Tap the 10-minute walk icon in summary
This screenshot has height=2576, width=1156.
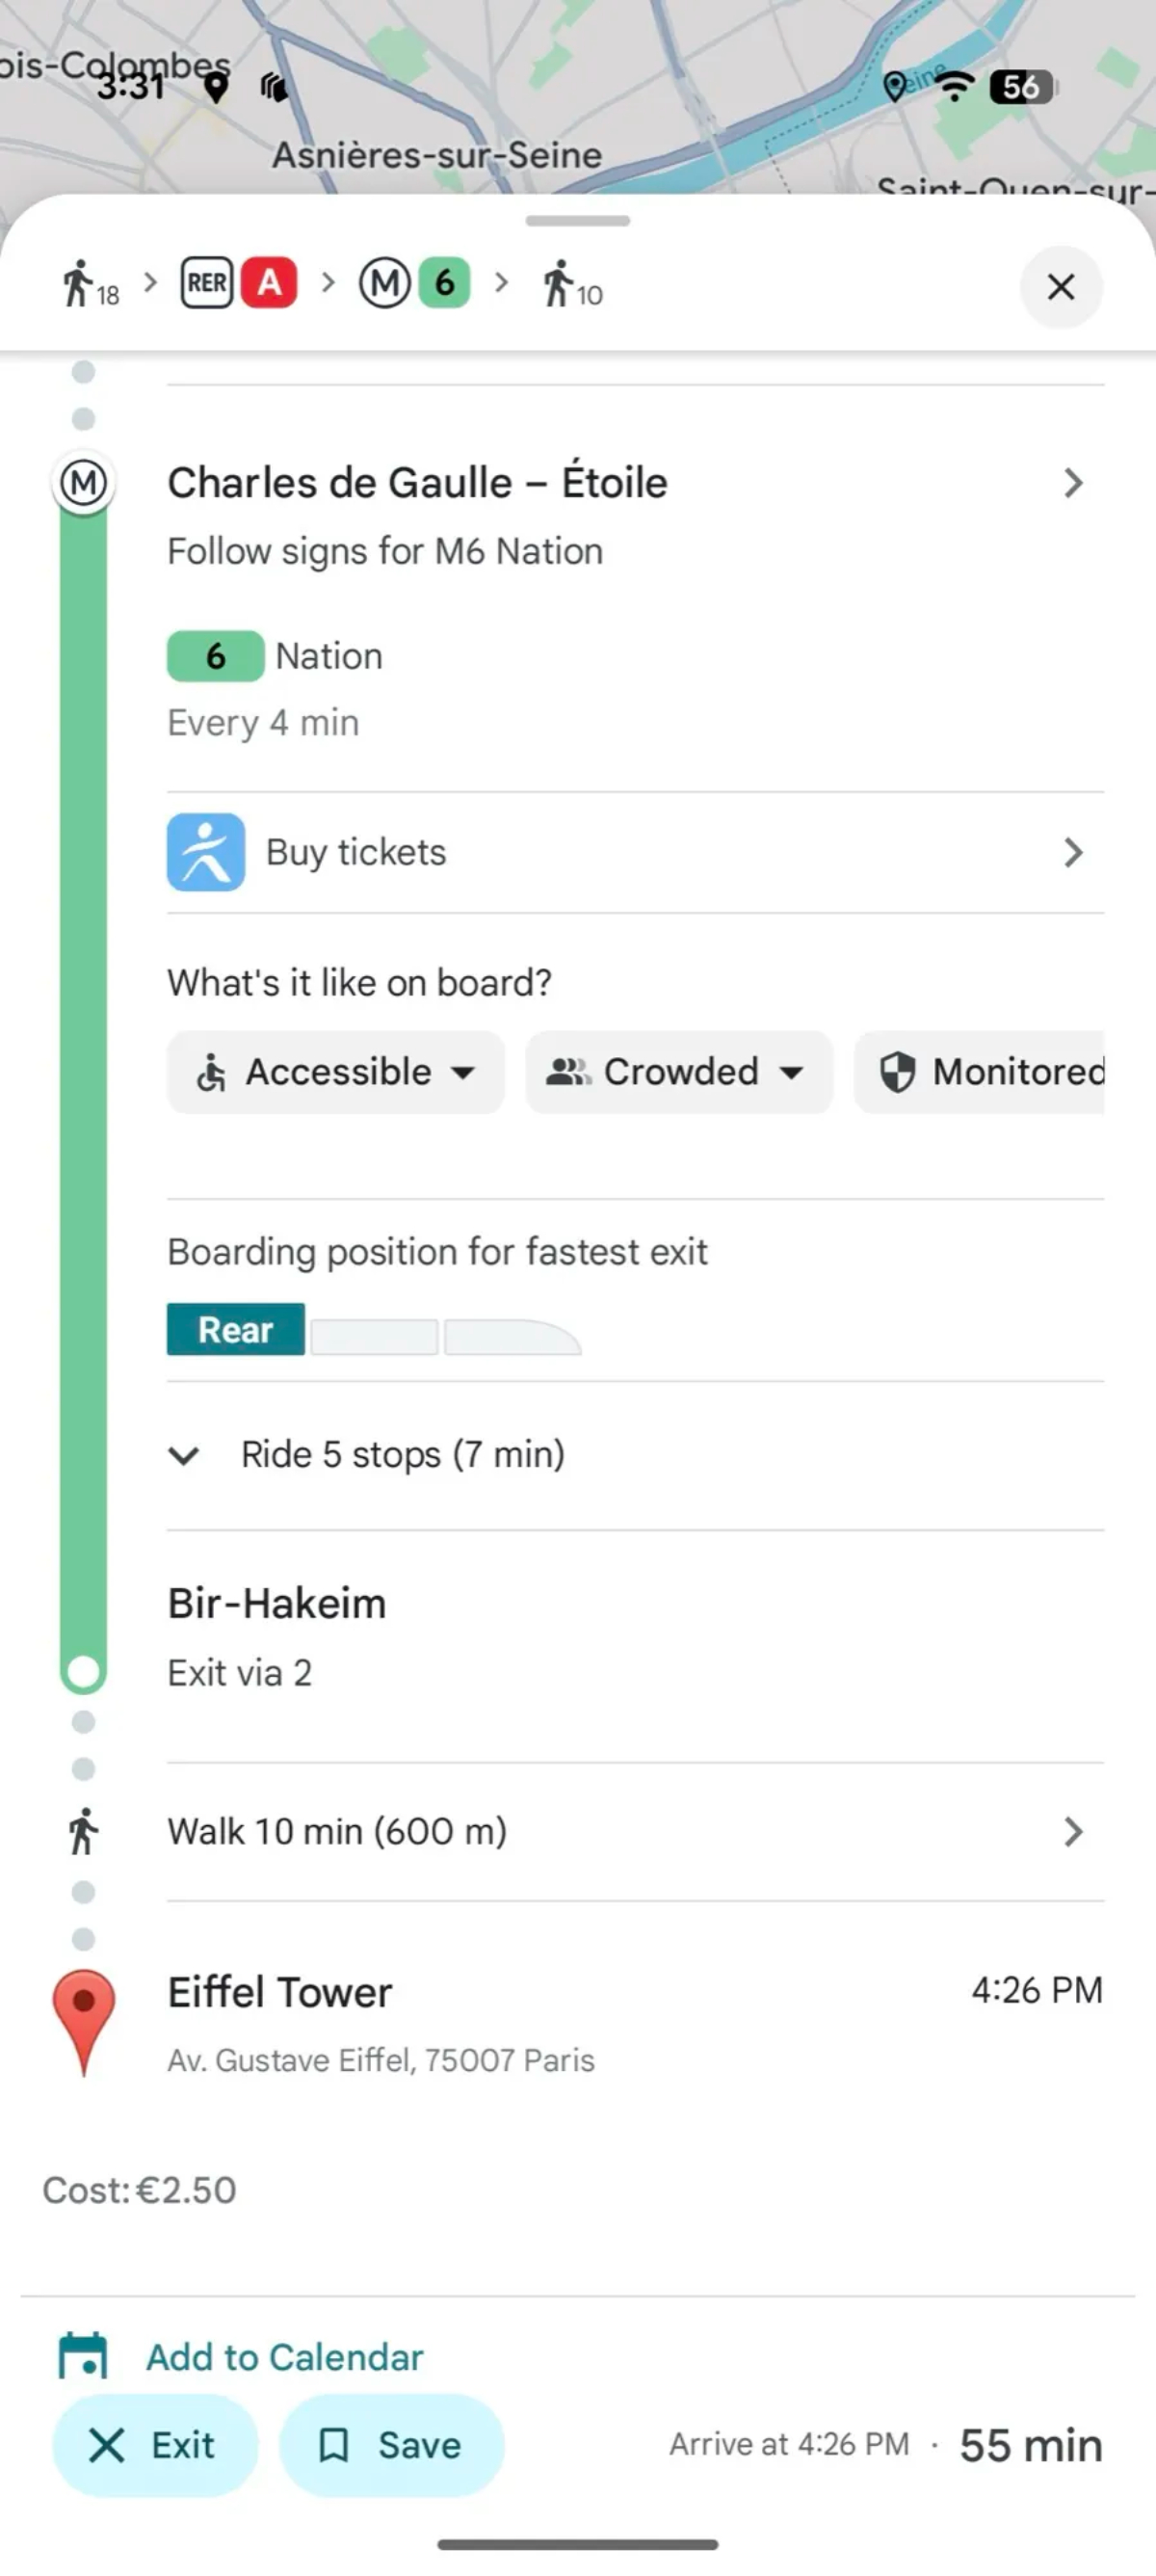pos(573,284)
